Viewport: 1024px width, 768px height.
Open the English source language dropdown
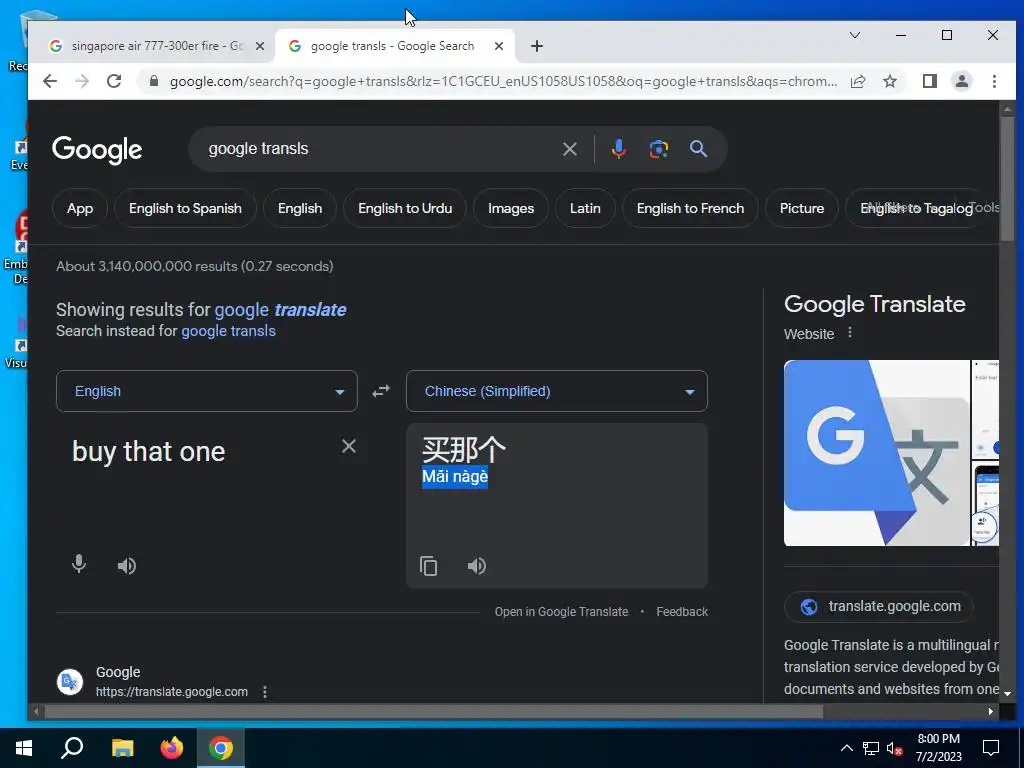[x=207, y=391]
